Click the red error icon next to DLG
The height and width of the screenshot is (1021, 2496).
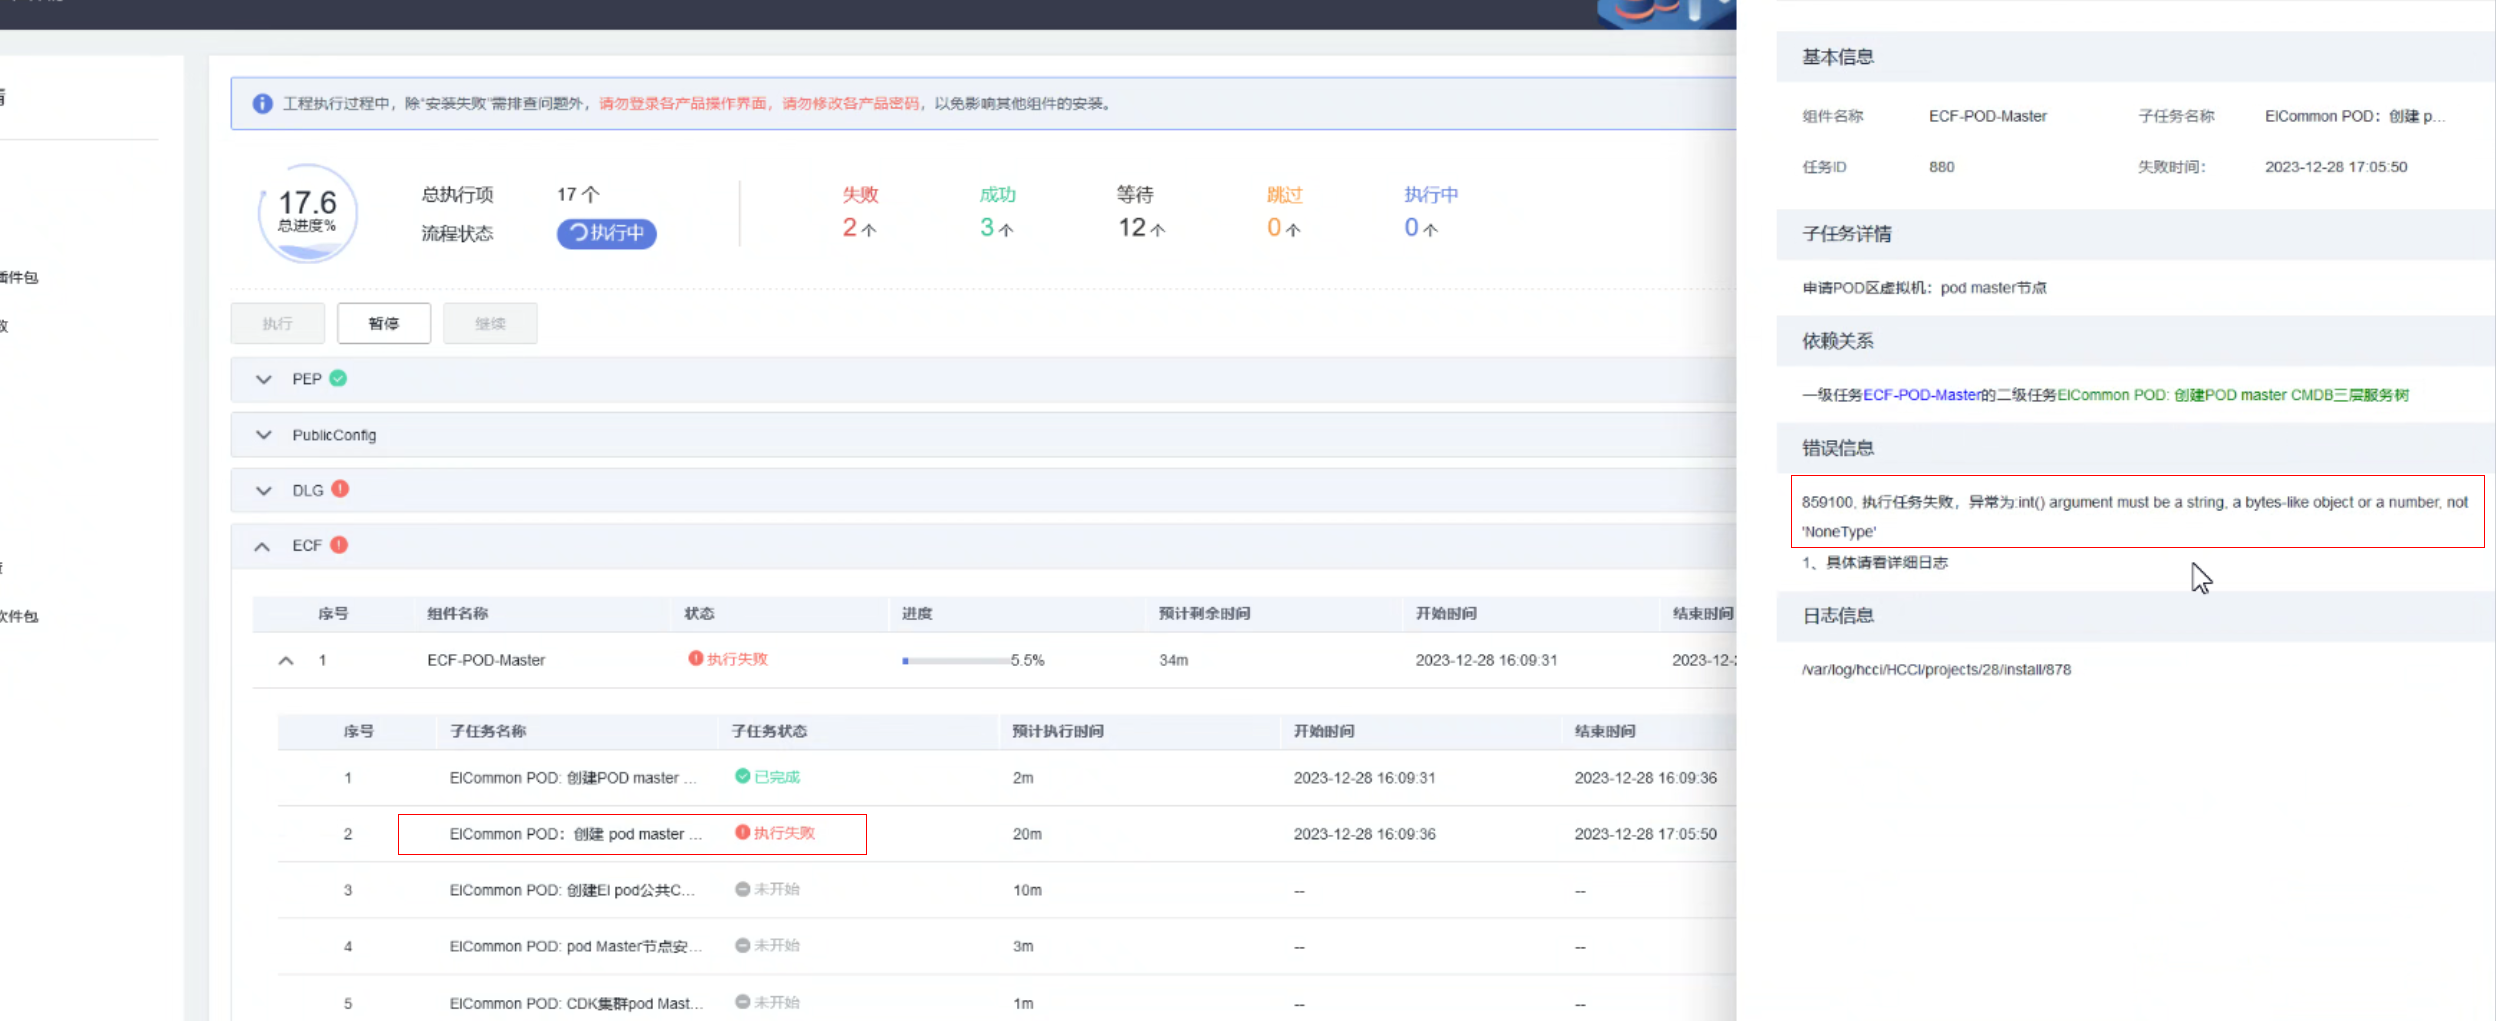pyautogui.click(x=340, y=489)
